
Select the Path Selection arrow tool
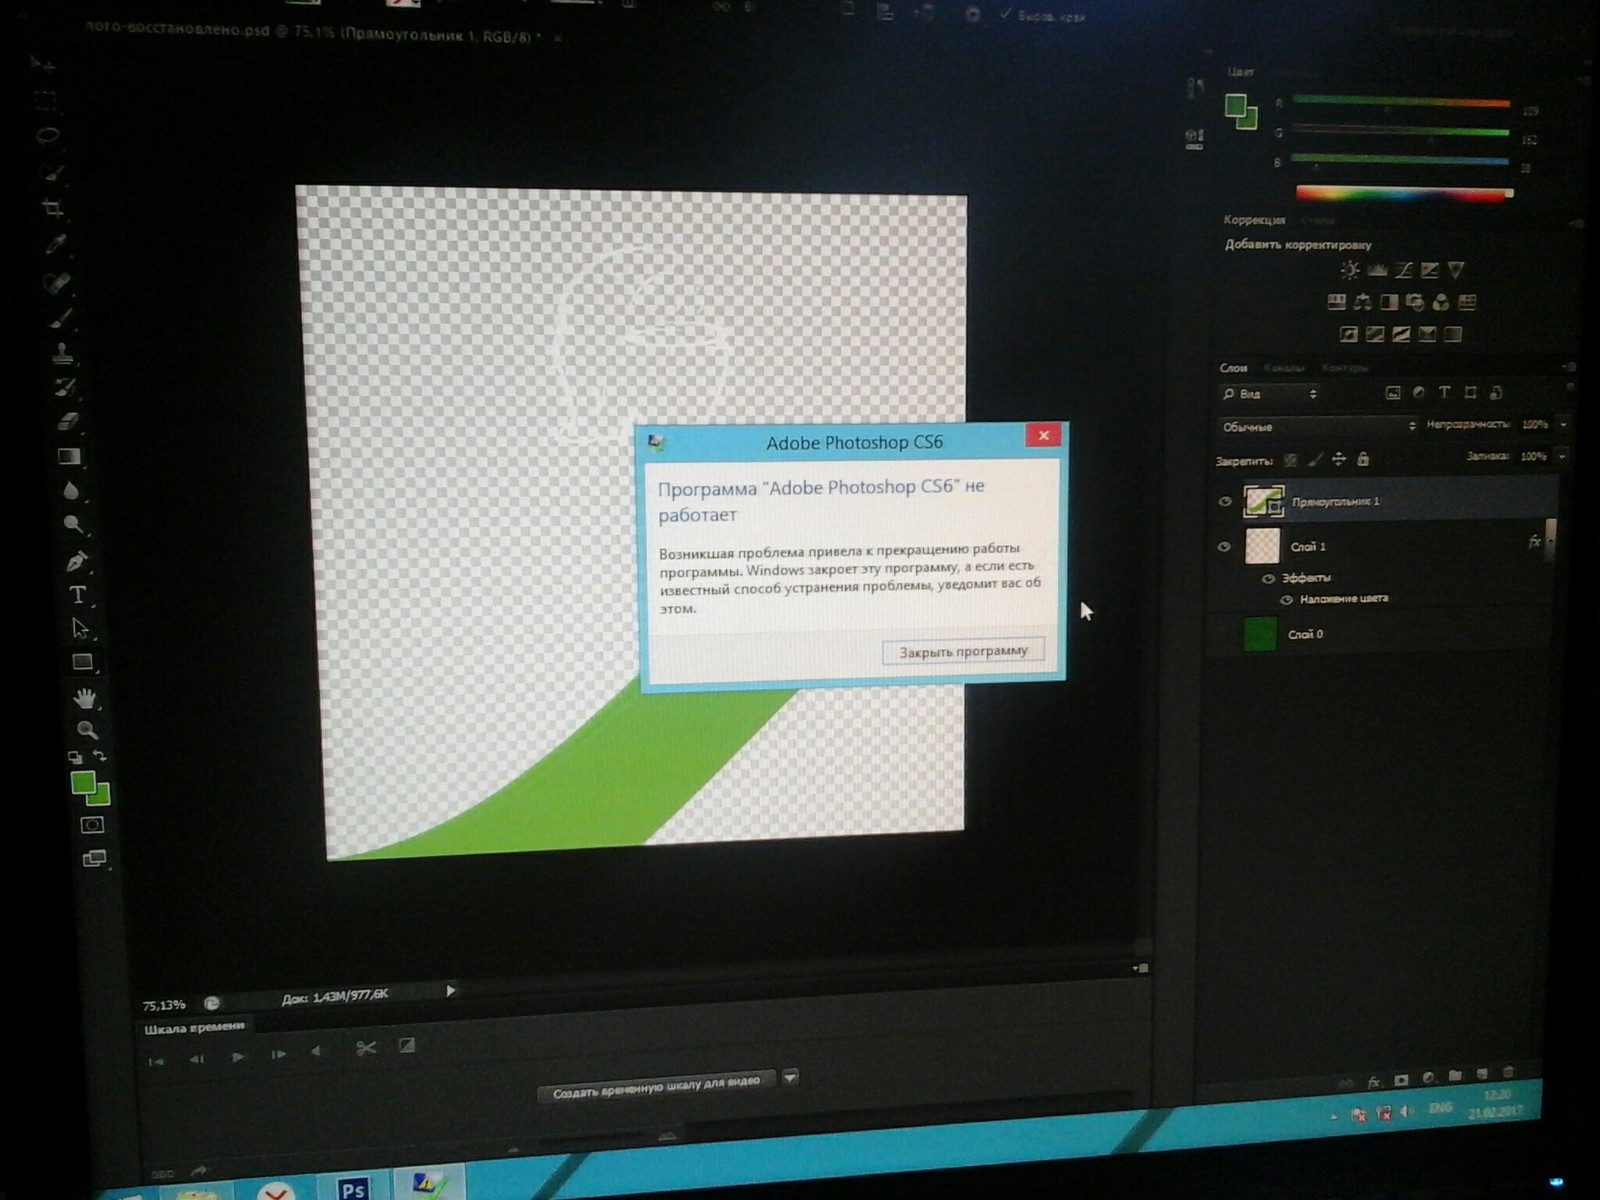[80, 628]
